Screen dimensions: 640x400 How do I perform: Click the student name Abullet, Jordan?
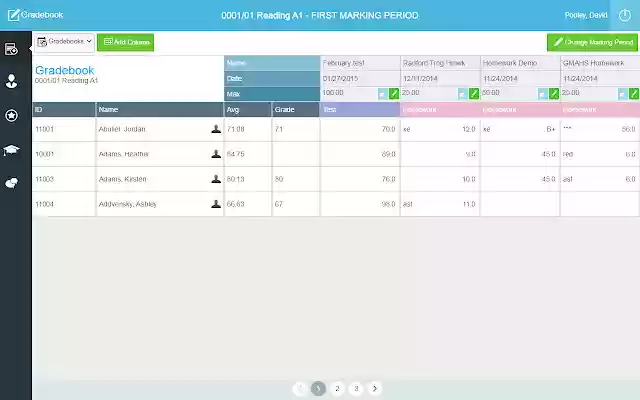coord(122,129)
